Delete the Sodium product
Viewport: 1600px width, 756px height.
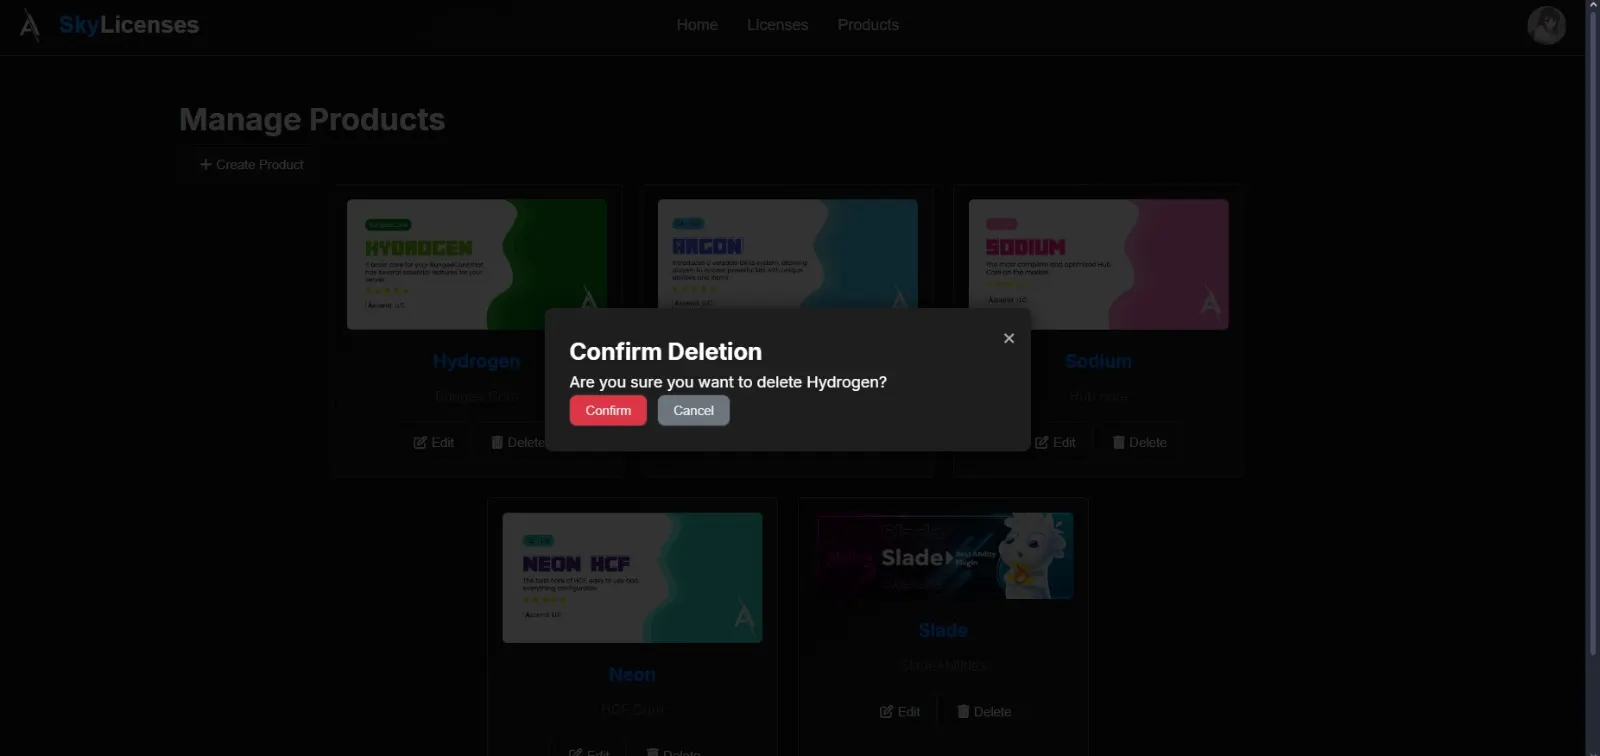click(1139, 443)
